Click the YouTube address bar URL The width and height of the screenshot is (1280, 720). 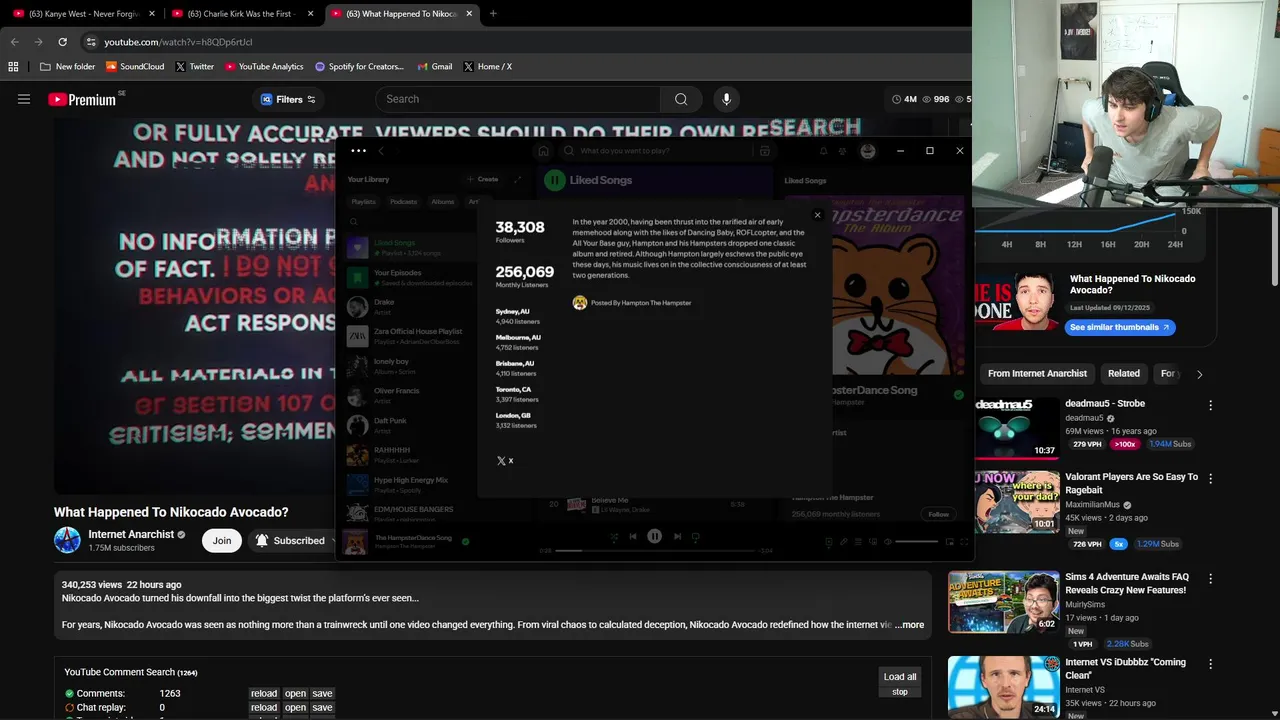coord(178,42)
